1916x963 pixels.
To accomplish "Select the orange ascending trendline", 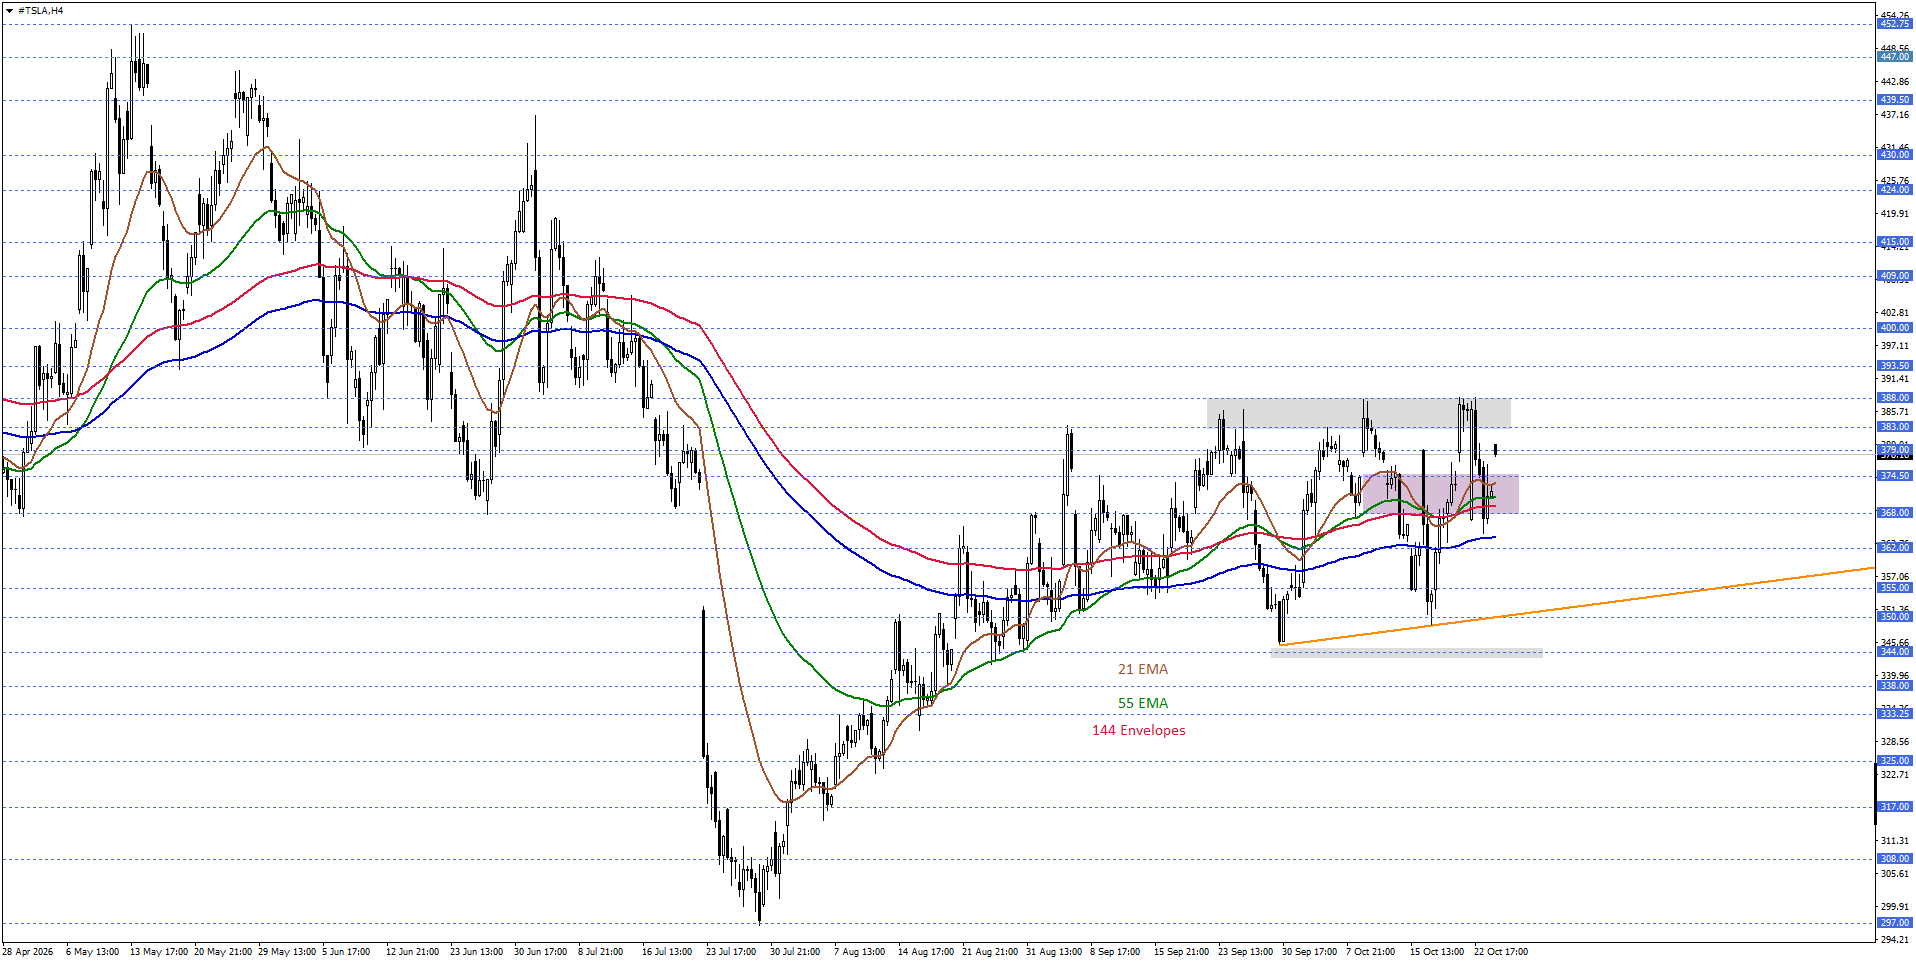I will (x=1577, y=607).
